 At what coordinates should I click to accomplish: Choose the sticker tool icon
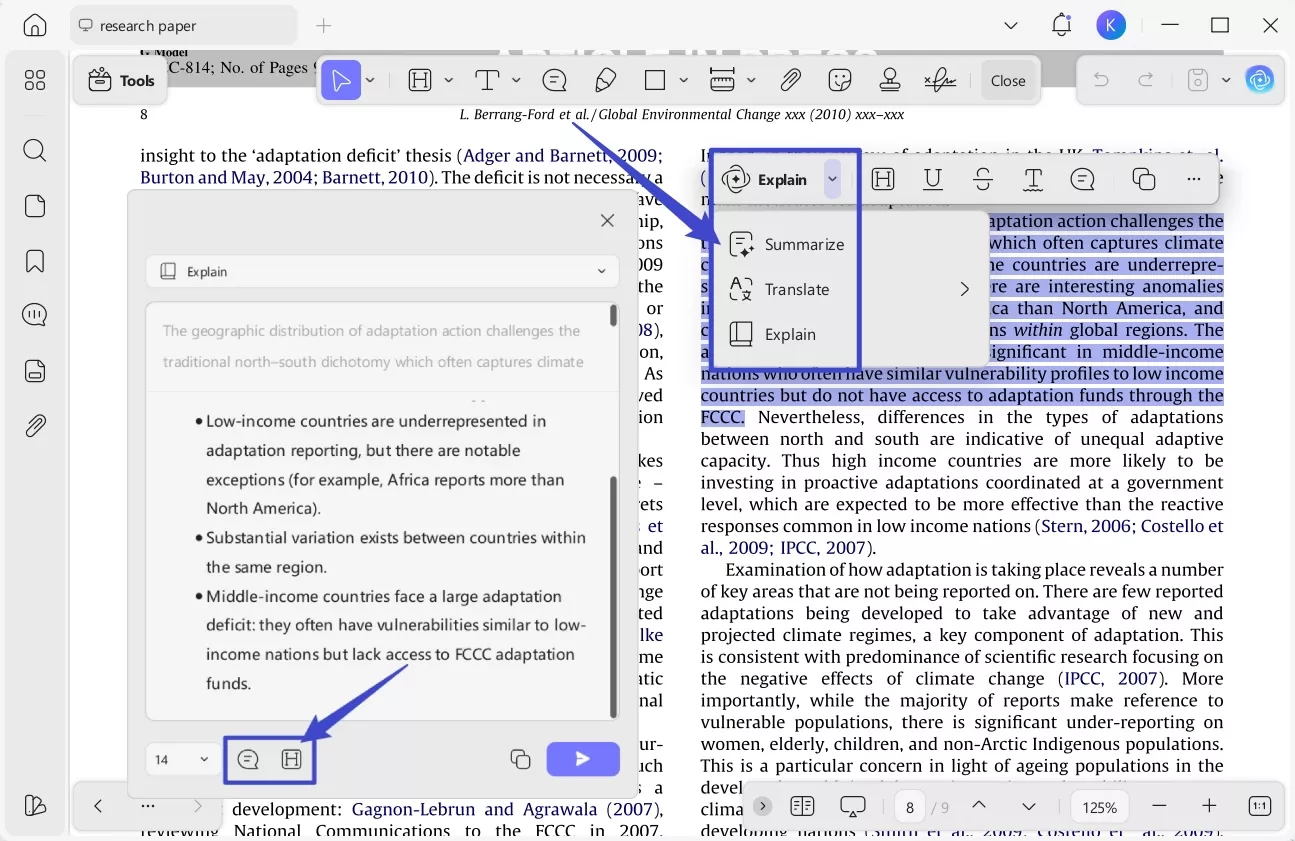pos(840,80)
